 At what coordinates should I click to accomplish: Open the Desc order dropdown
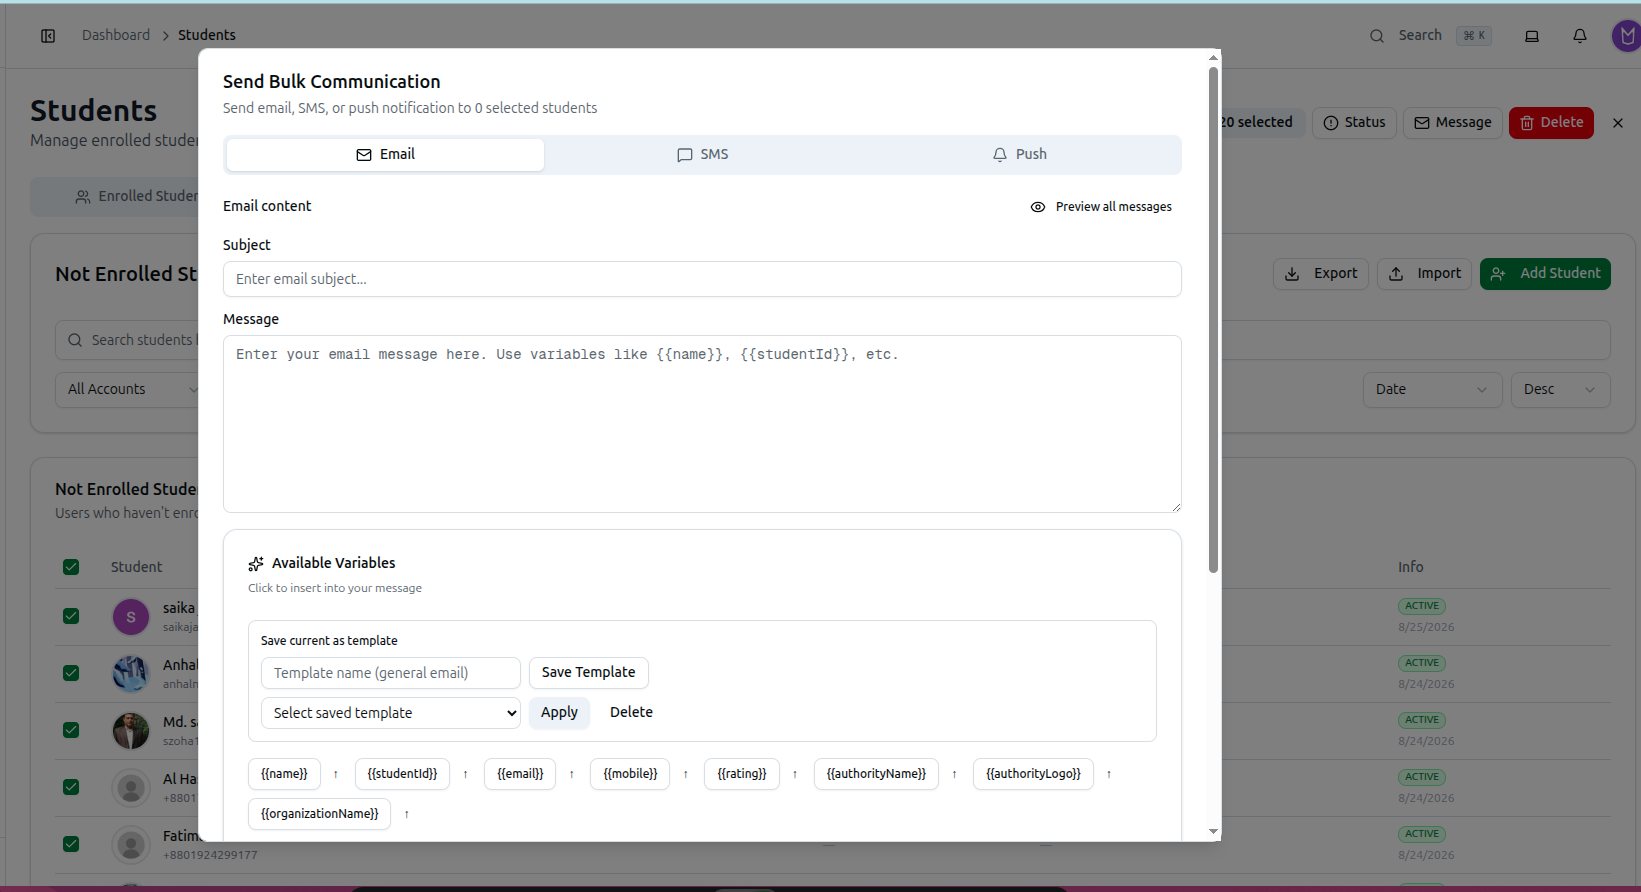click(1560, 389)
